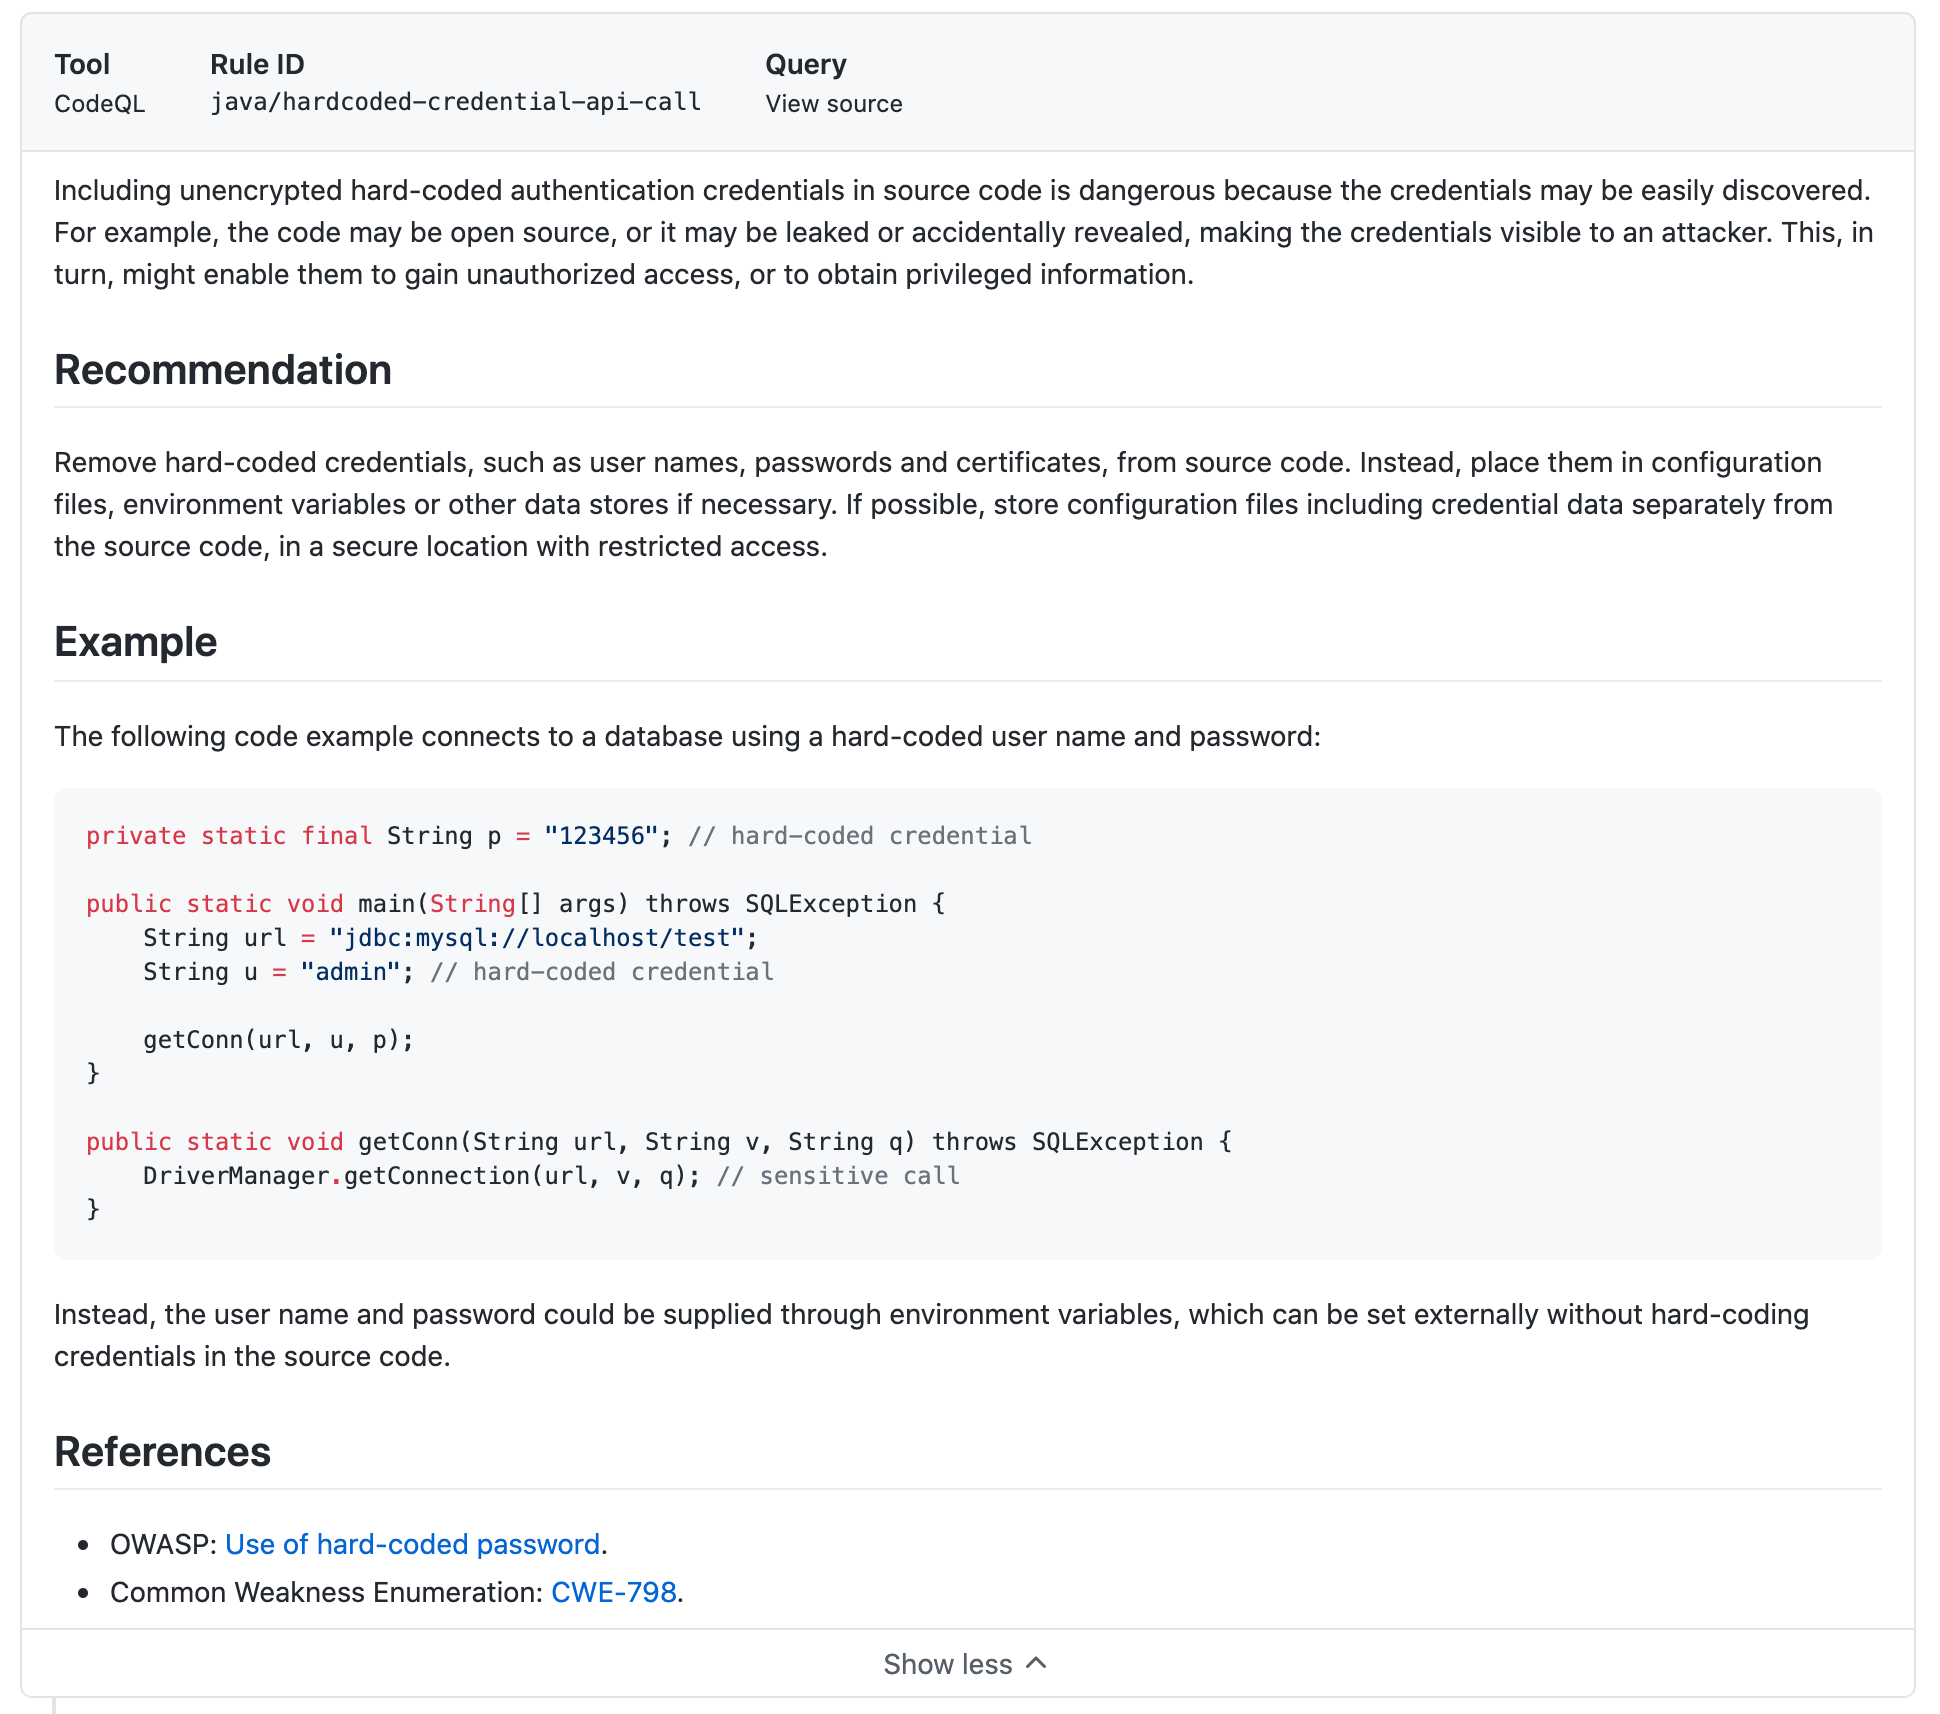
Task: Click the java/hardcoded-credential-api-call rule ID
Action: coord(455,102)
